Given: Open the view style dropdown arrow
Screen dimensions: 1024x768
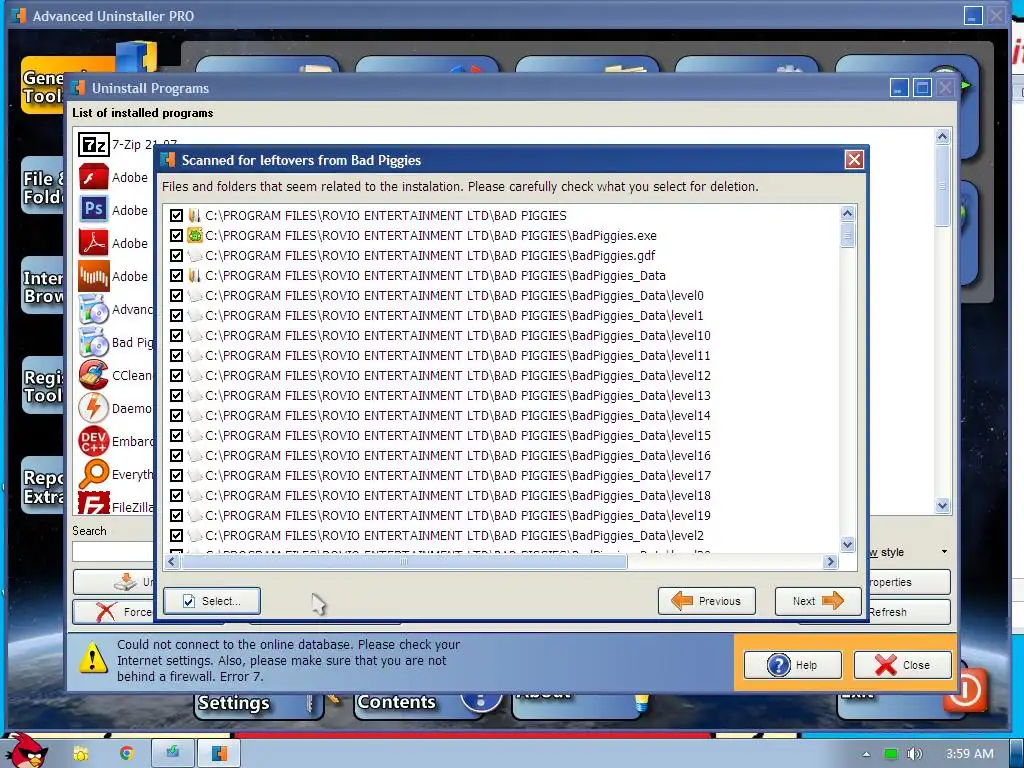Looking at the screenshot, I should [x=944, y=552].
